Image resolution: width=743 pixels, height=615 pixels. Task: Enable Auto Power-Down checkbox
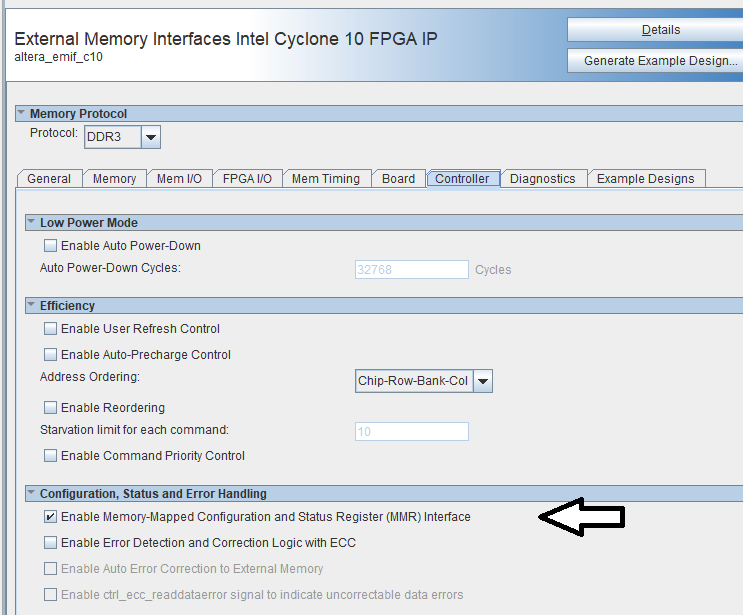[50, 245]
